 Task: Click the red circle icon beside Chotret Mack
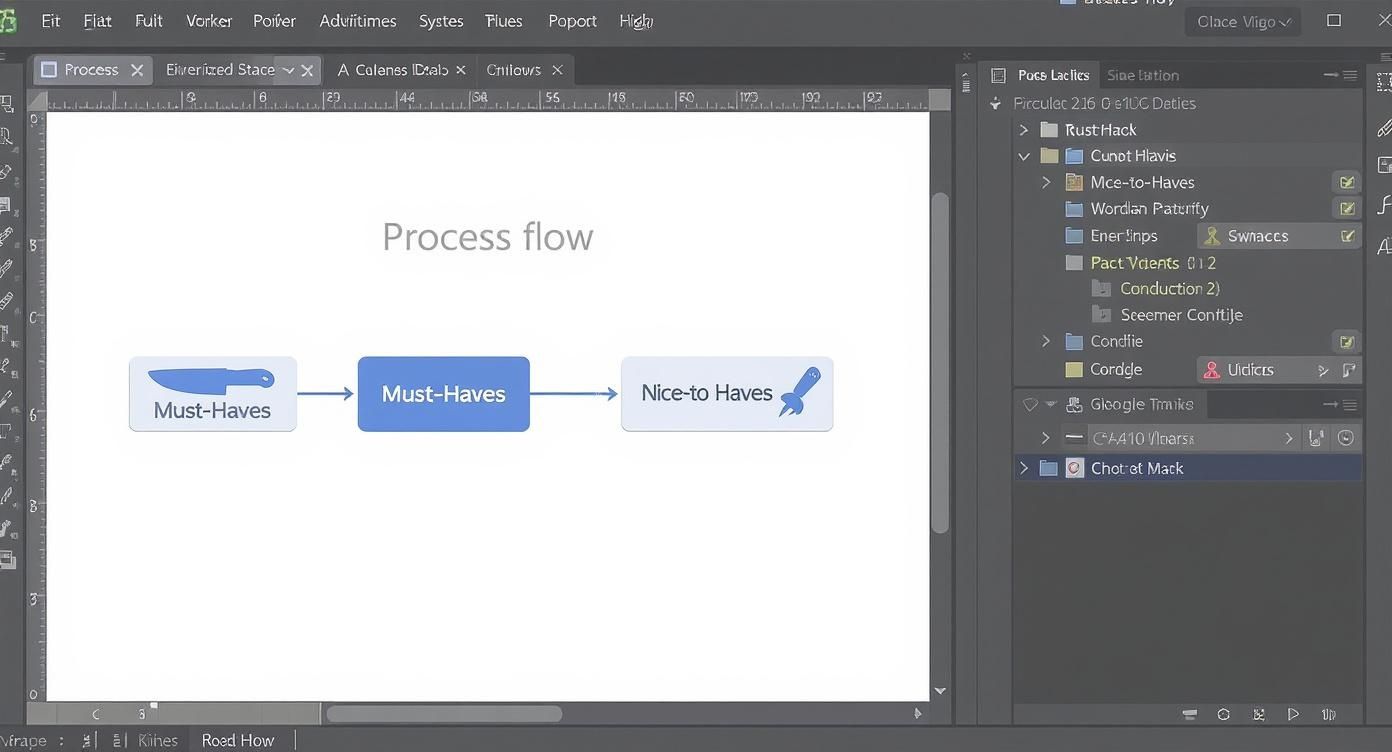pyautogui.click(x=1074, y=468)
